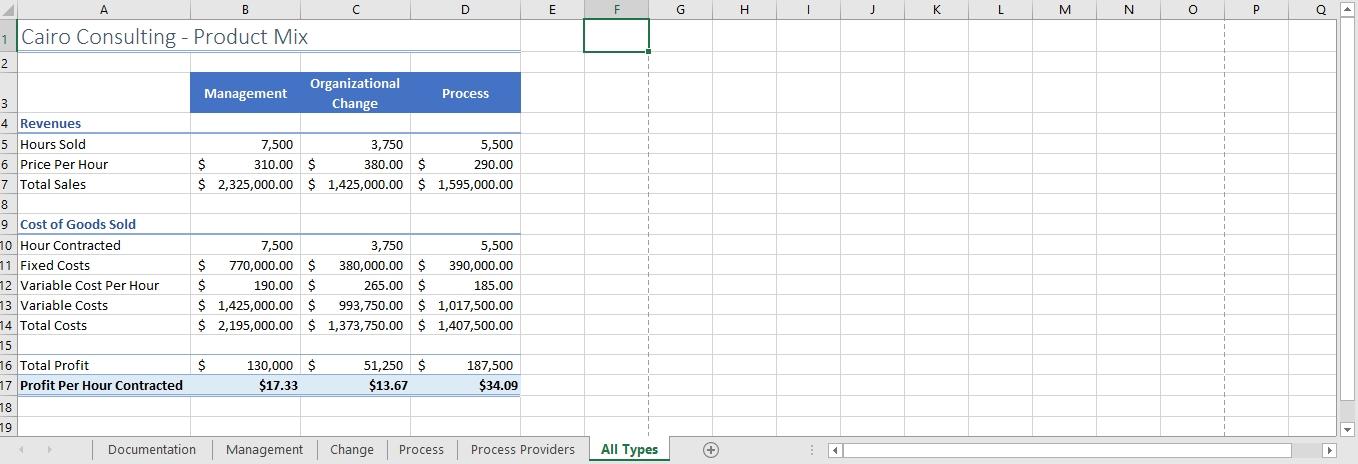Open the Process sheet tab
This screenshot has height=464, width=1358.
421,450
